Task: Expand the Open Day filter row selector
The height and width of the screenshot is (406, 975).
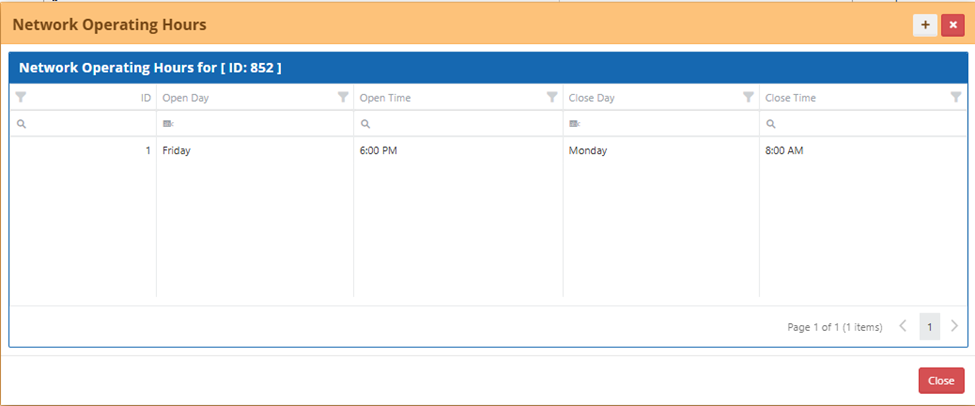Action: (168, 124)
